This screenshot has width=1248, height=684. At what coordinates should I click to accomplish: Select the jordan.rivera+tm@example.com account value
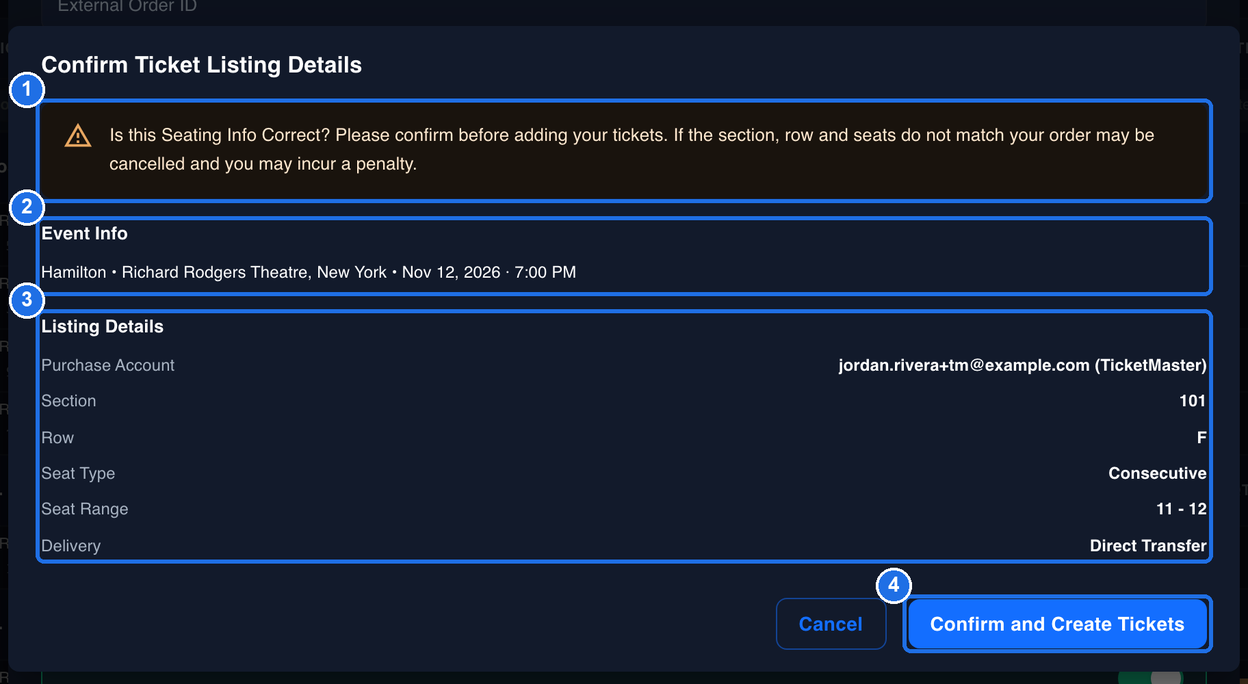[1022, 365]
